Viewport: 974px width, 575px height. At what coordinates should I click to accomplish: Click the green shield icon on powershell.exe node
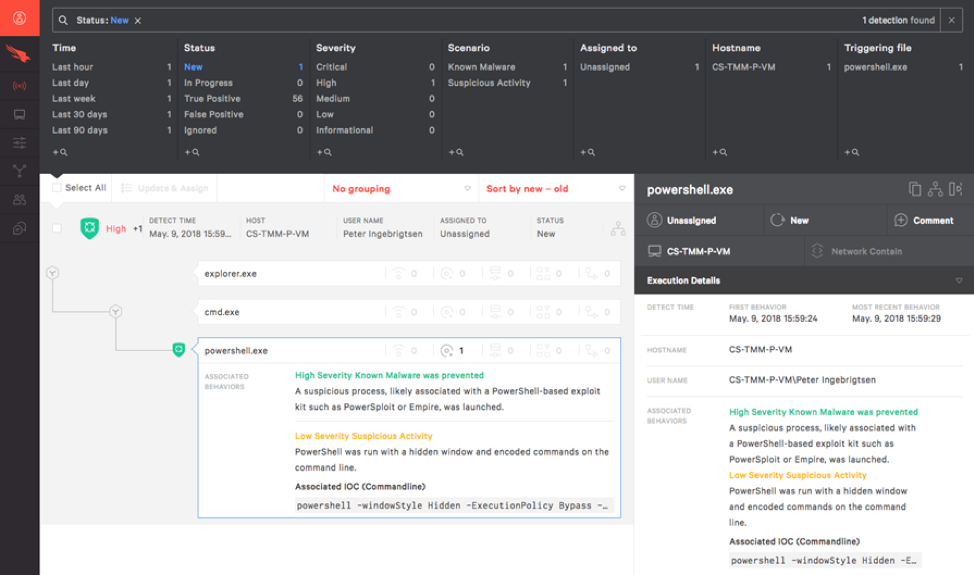pos(179,349)
